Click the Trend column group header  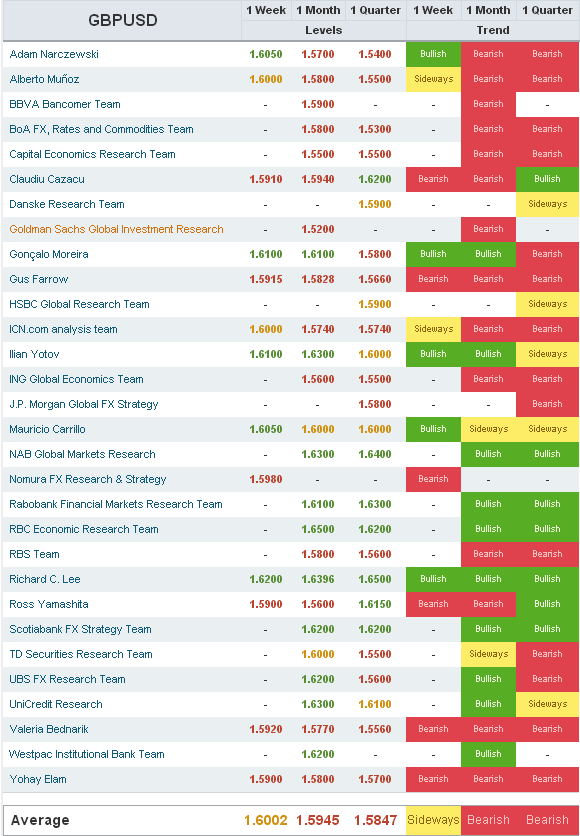(493, 30)
